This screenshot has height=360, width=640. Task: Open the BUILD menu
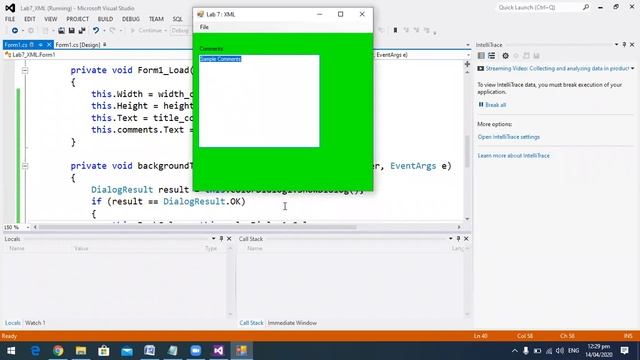tap(105, 19)
